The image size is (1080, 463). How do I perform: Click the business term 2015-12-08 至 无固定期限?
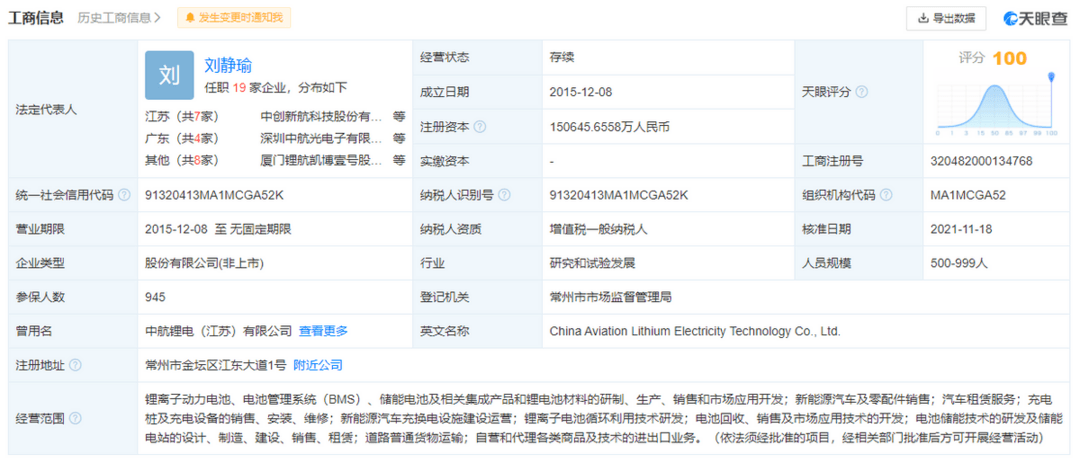click(218, 229)
